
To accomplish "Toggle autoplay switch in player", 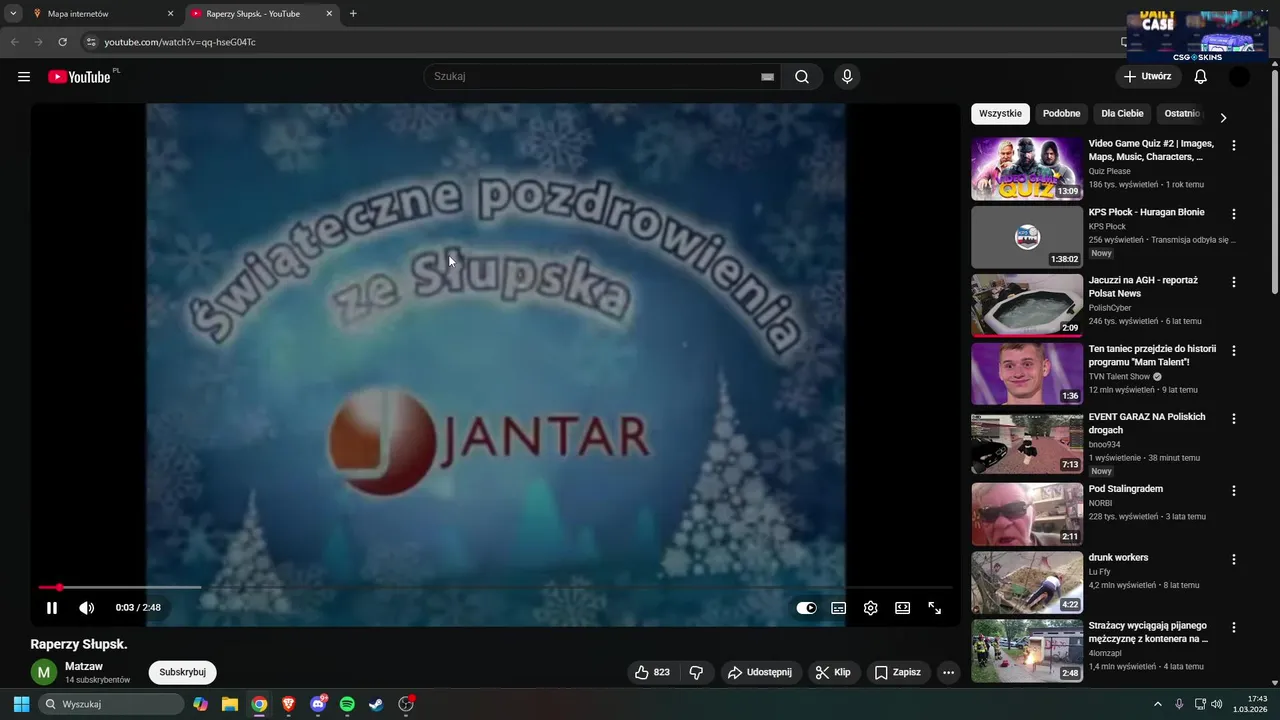I will (x=807, y=608).
